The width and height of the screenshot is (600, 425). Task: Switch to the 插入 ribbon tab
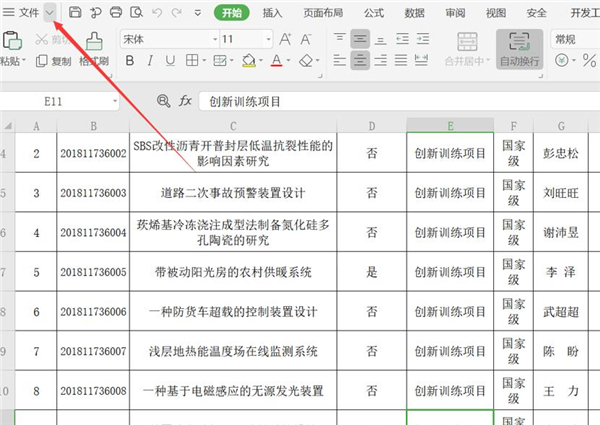[272, 12]
